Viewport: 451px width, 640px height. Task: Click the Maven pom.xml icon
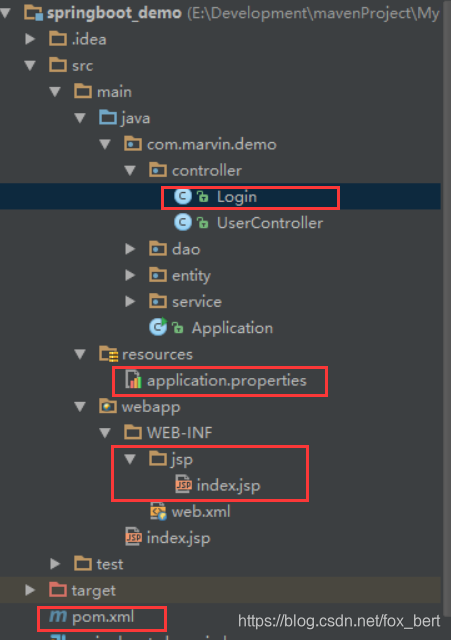[58, 616]
